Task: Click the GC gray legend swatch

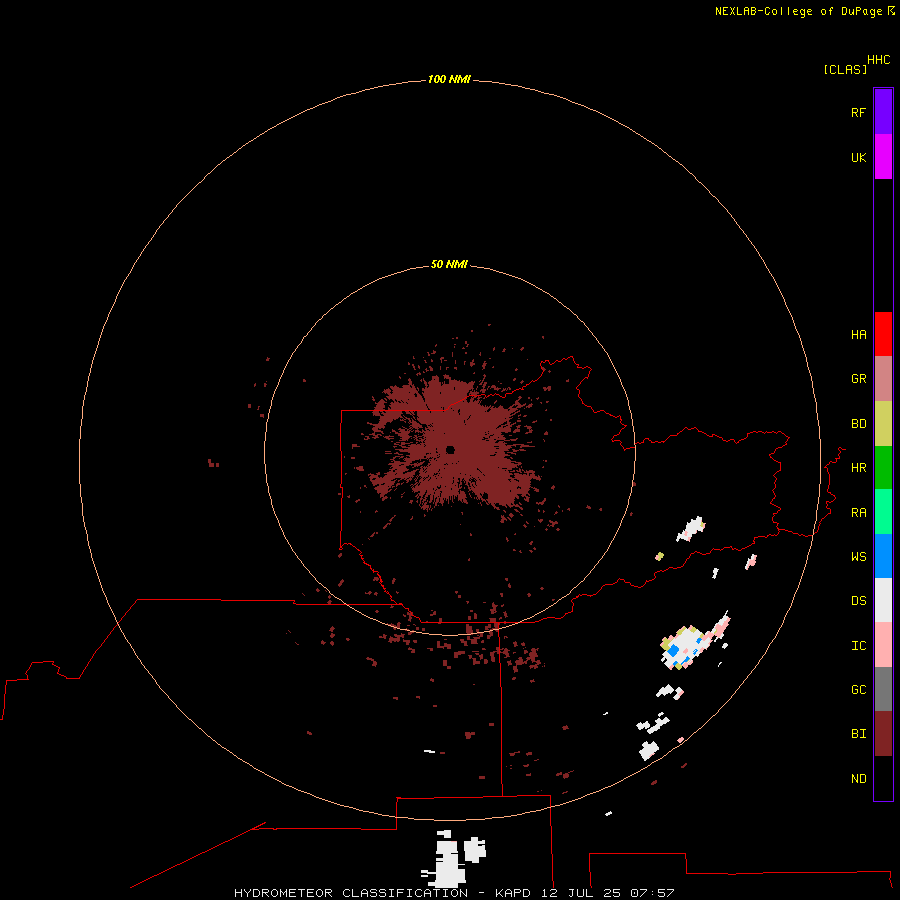Action: 883,689
